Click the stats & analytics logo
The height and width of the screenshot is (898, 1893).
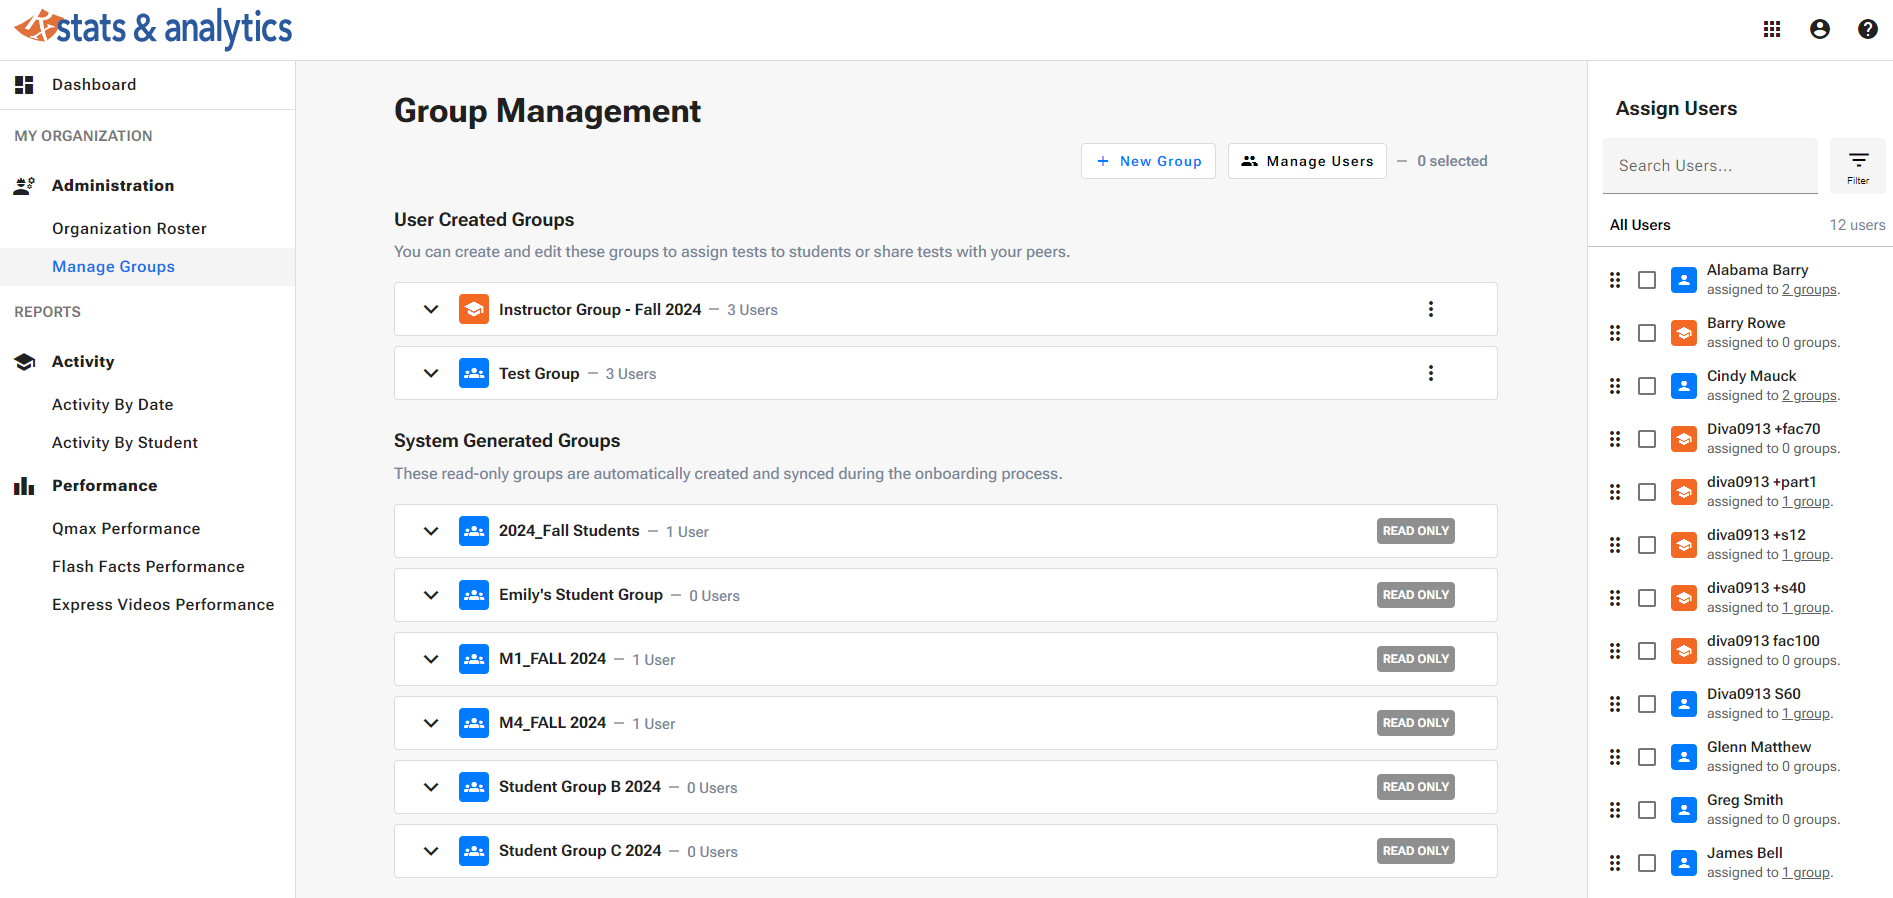pos(153,28)
